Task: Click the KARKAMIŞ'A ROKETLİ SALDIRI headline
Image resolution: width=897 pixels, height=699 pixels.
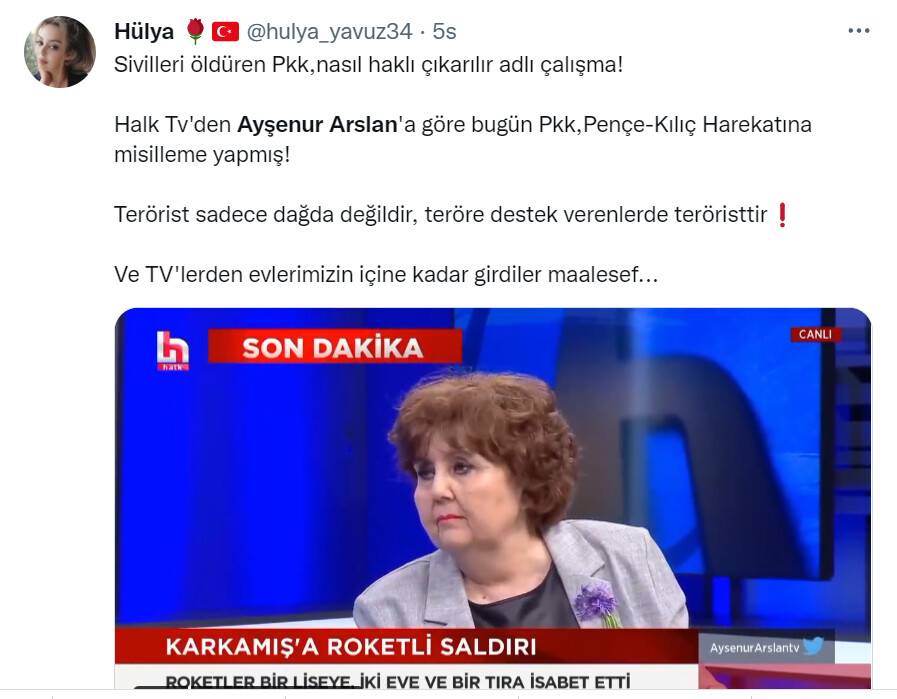Action: [351, 646]
